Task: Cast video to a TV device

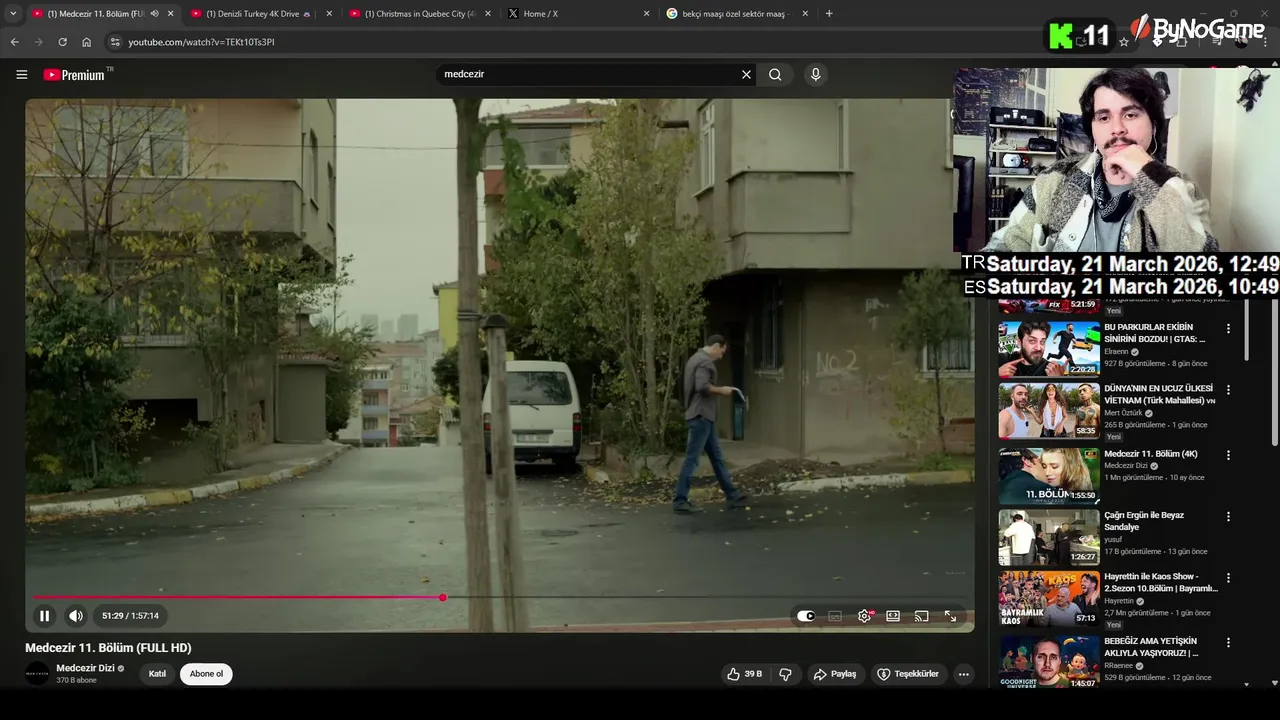Action: pyautogui.click(x=922, y=616)
